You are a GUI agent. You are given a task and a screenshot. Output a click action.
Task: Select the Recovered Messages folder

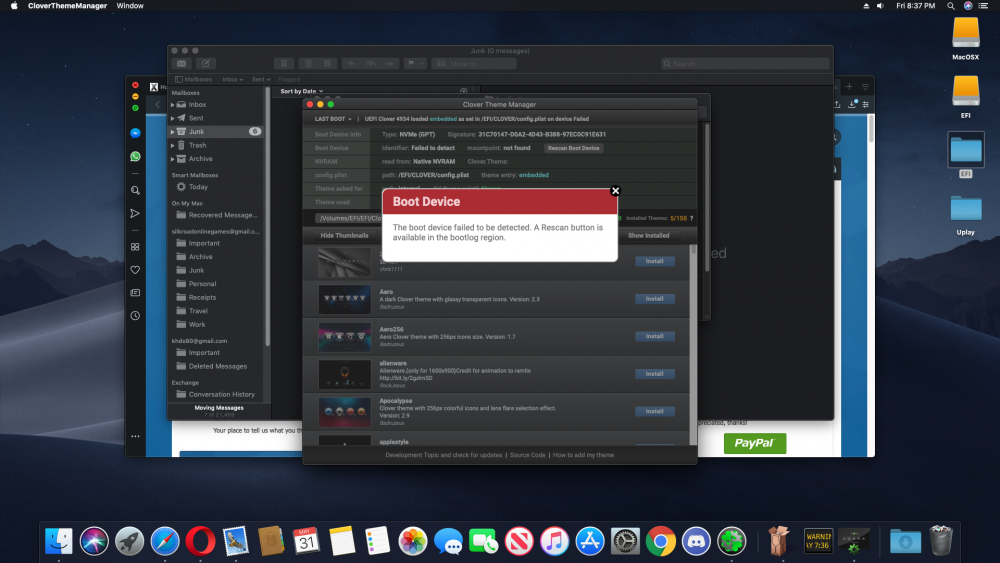pyautogui.click(x=217, y=215)
